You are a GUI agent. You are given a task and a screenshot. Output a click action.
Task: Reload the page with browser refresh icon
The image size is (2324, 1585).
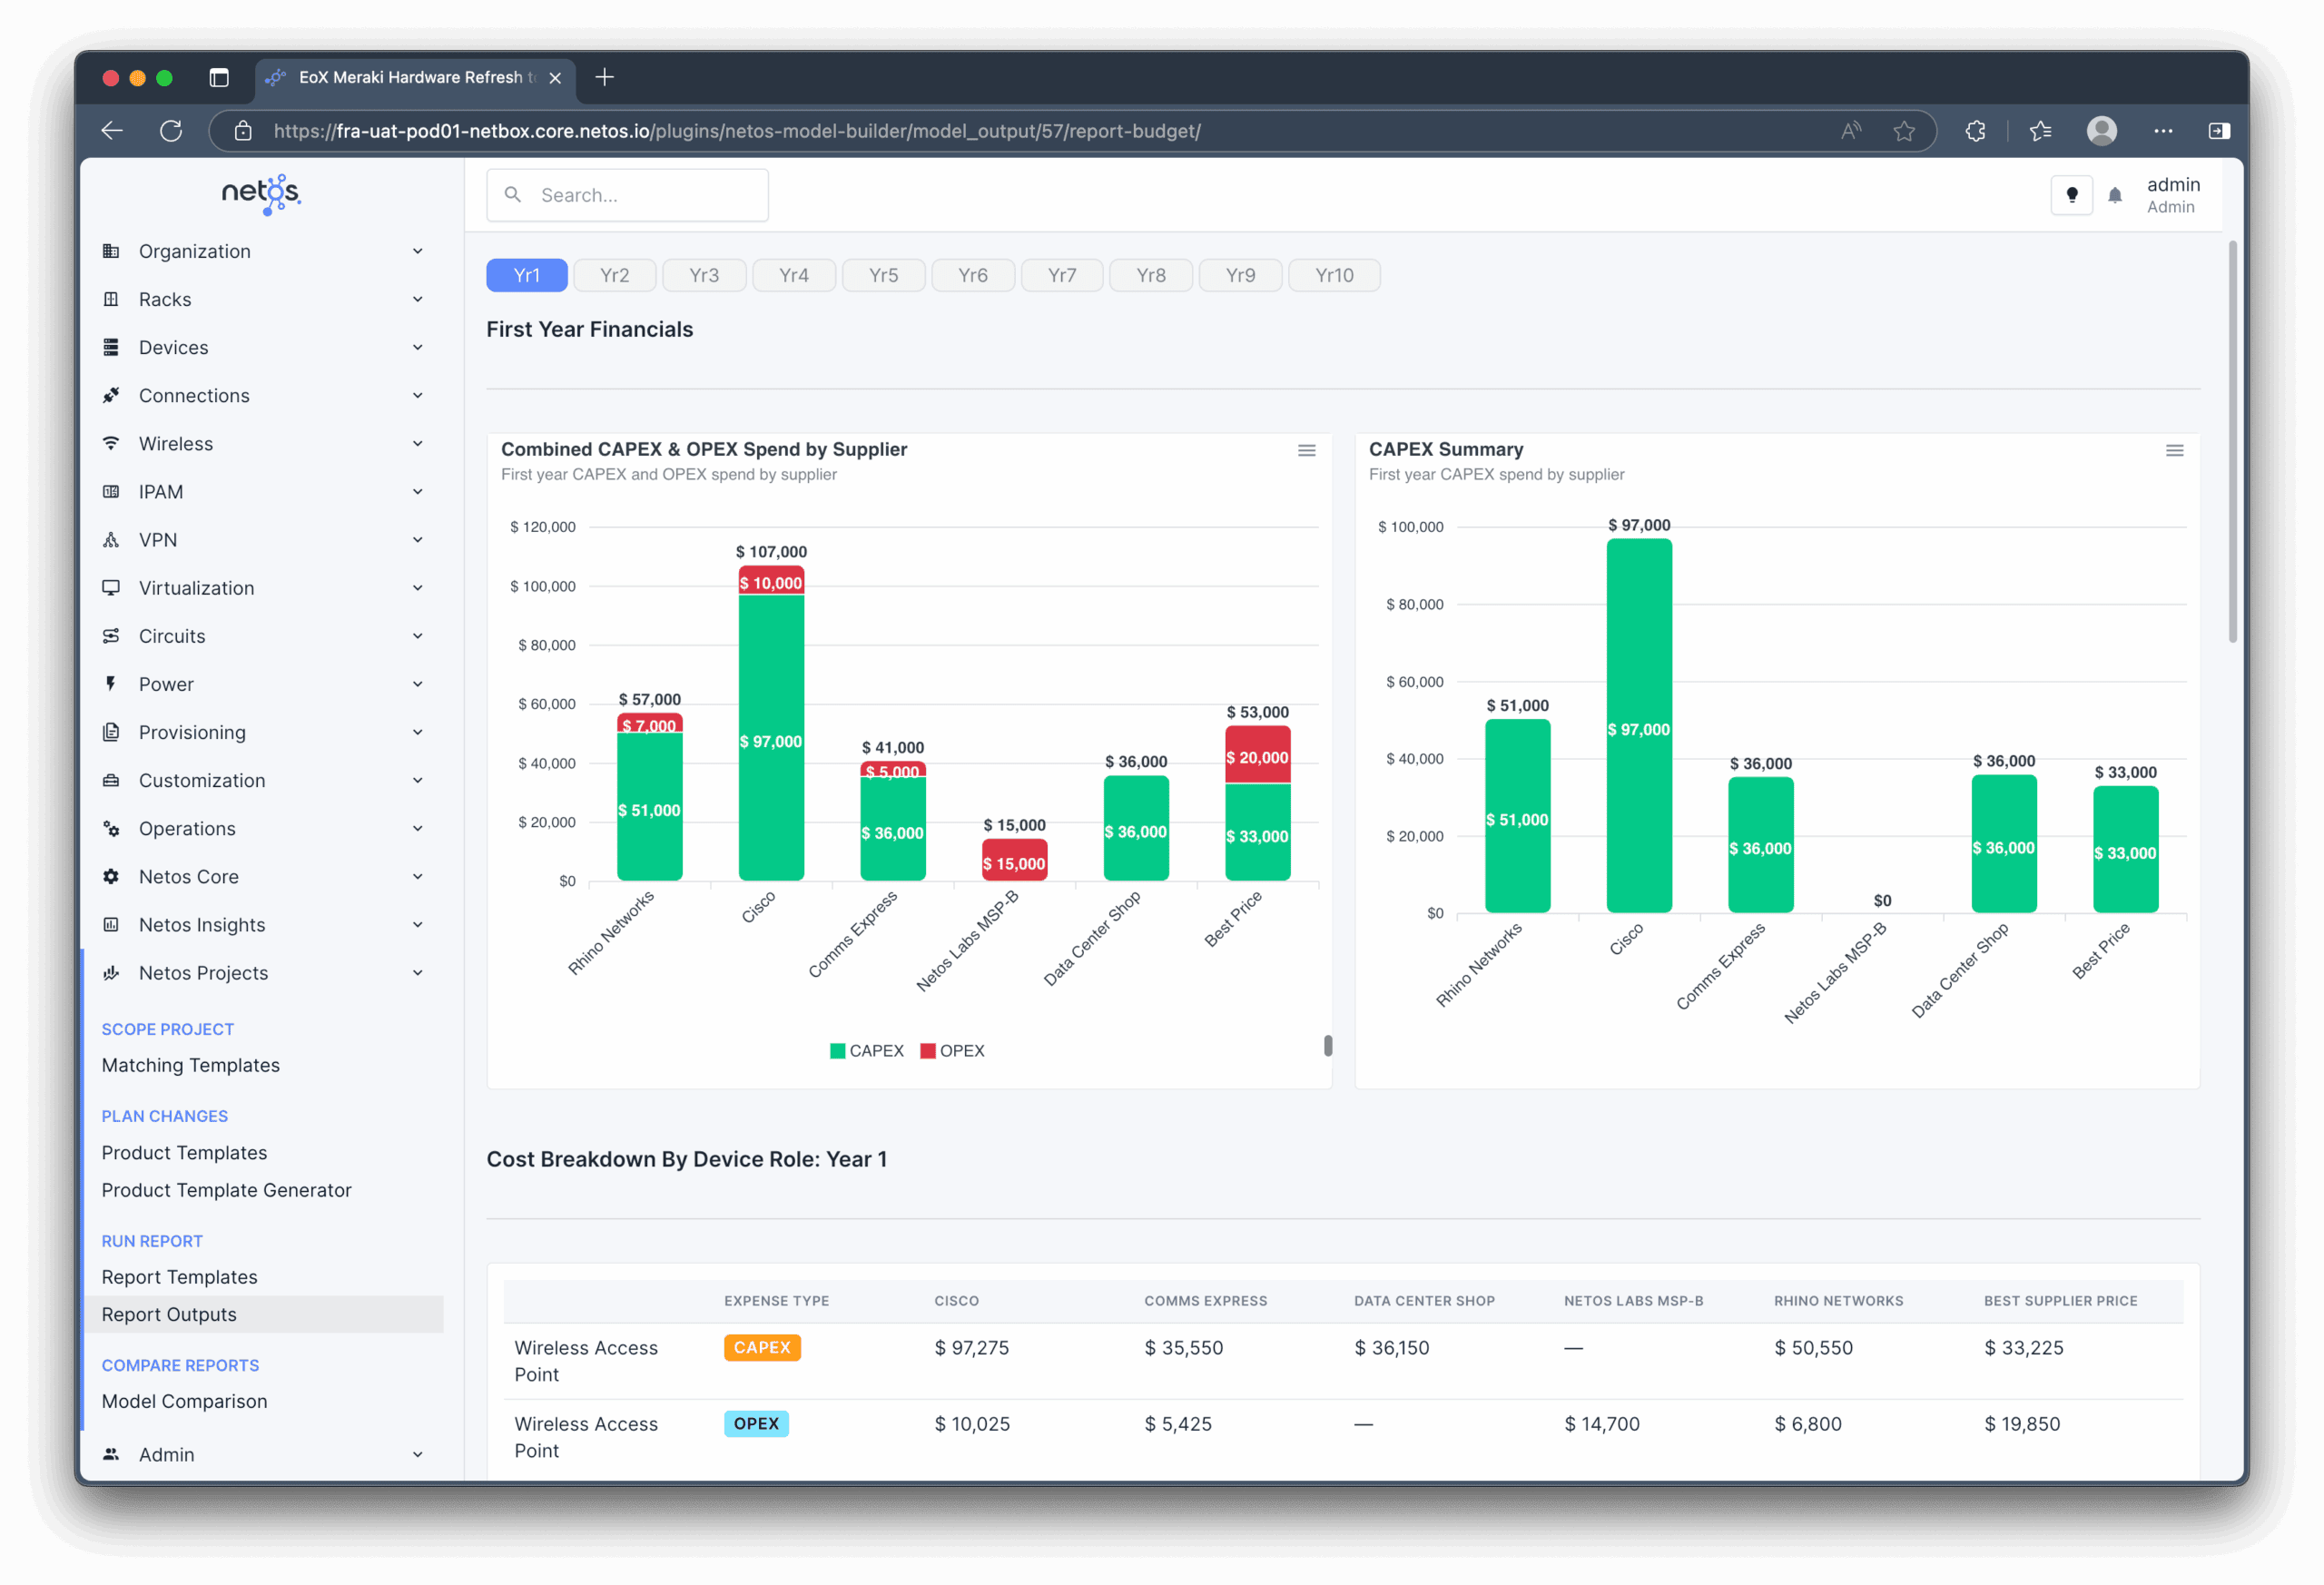click(171, 131)
